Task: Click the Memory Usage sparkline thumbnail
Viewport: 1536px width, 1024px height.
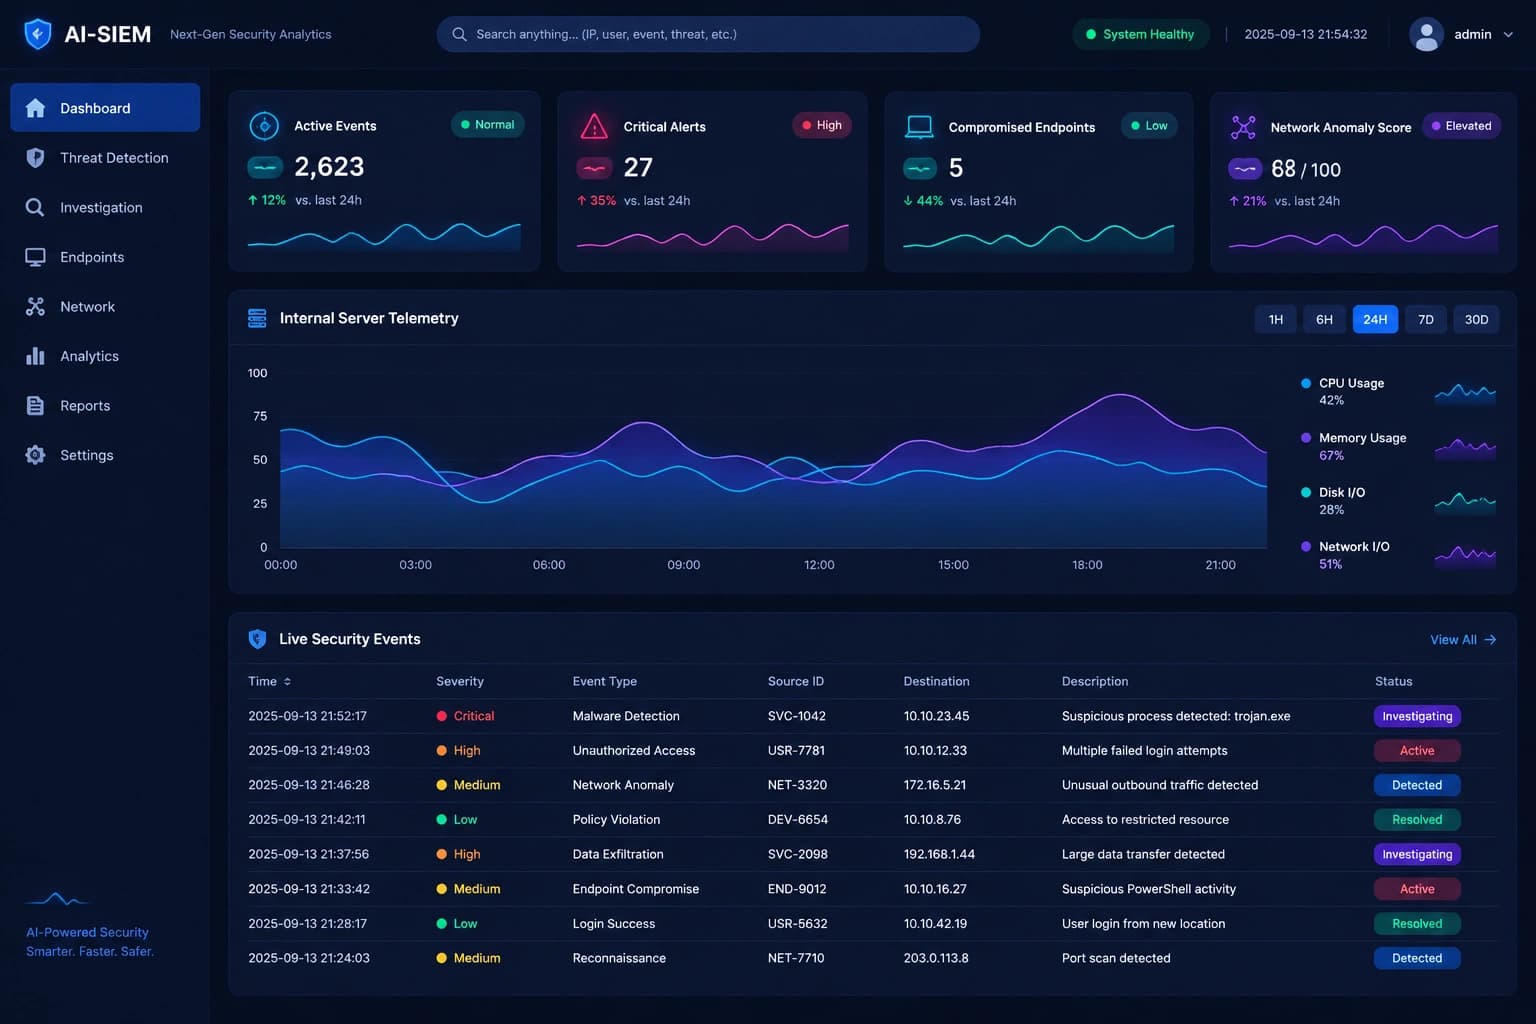Action: (x=1465, y=448)
